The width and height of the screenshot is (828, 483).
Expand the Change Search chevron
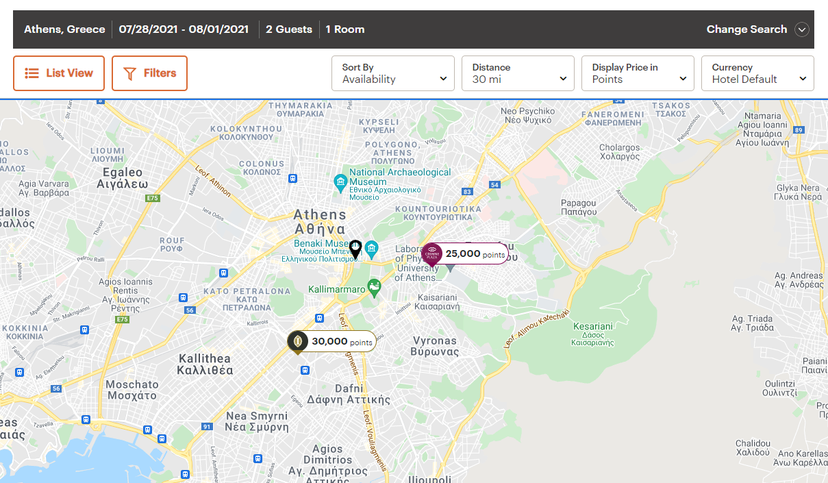801,30
